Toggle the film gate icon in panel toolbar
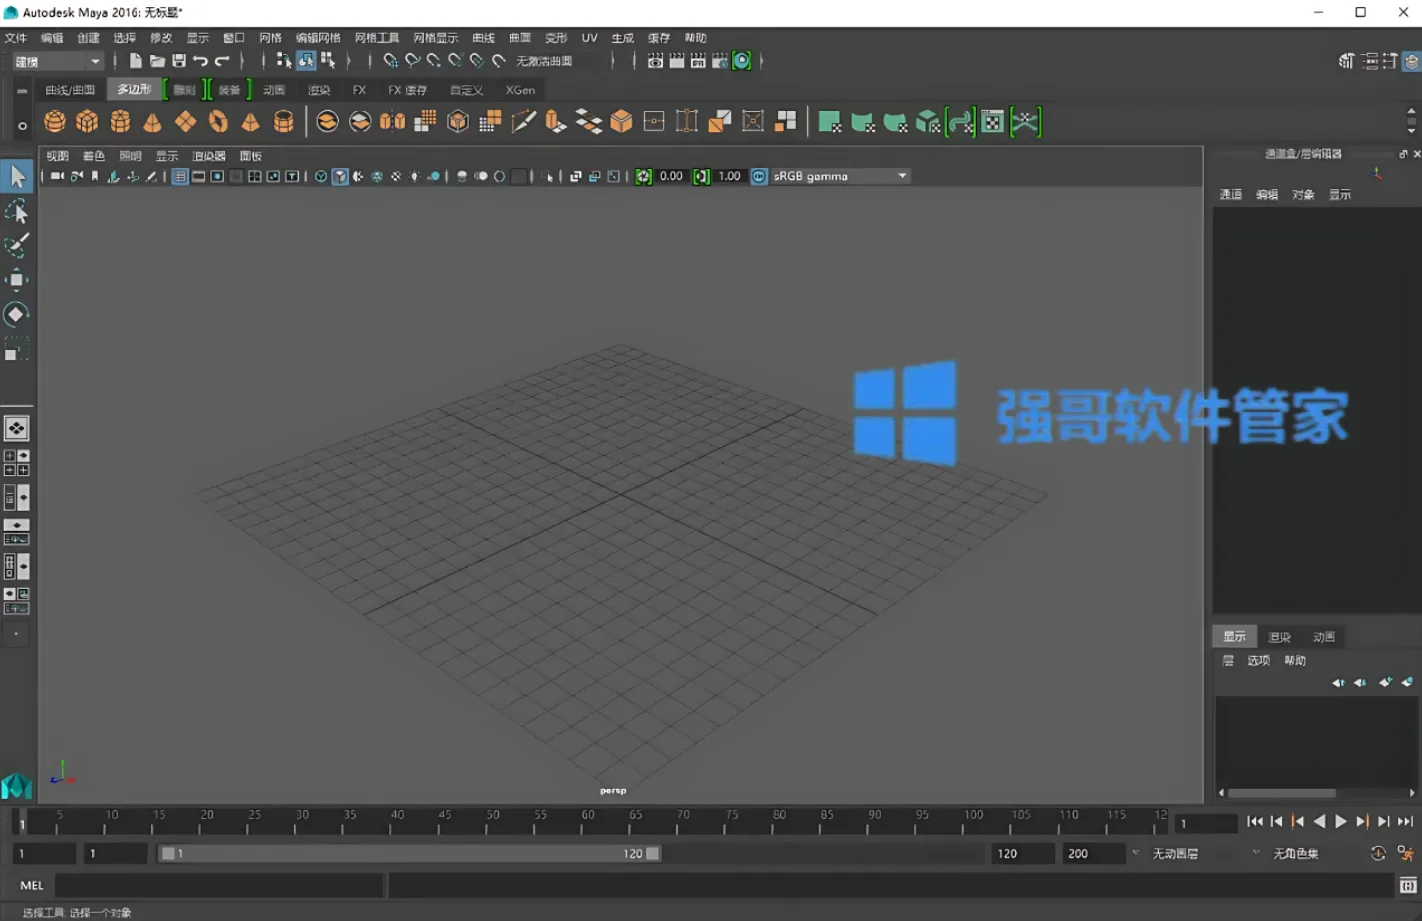The width and height of the screenshot is (1422, 921). [199, 176]
